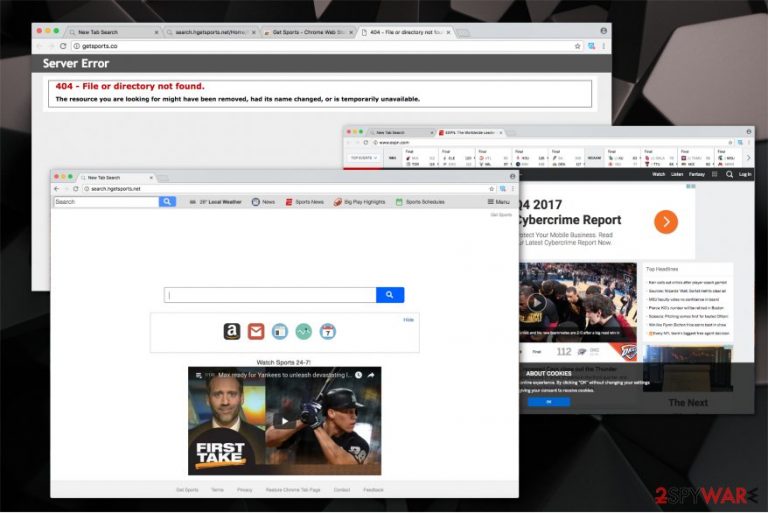Viewport: 768px width, 513px height.
Task: Click Restore Chrome Tab Page footer link
Action: pyautogui.click(x=293, y=490)
